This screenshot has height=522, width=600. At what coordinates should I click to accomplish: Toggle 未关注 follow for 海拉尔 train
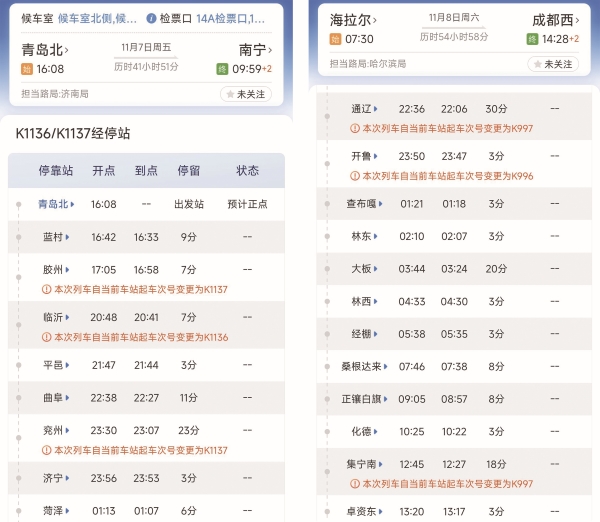pyautogui.click(x=553, y=64)
